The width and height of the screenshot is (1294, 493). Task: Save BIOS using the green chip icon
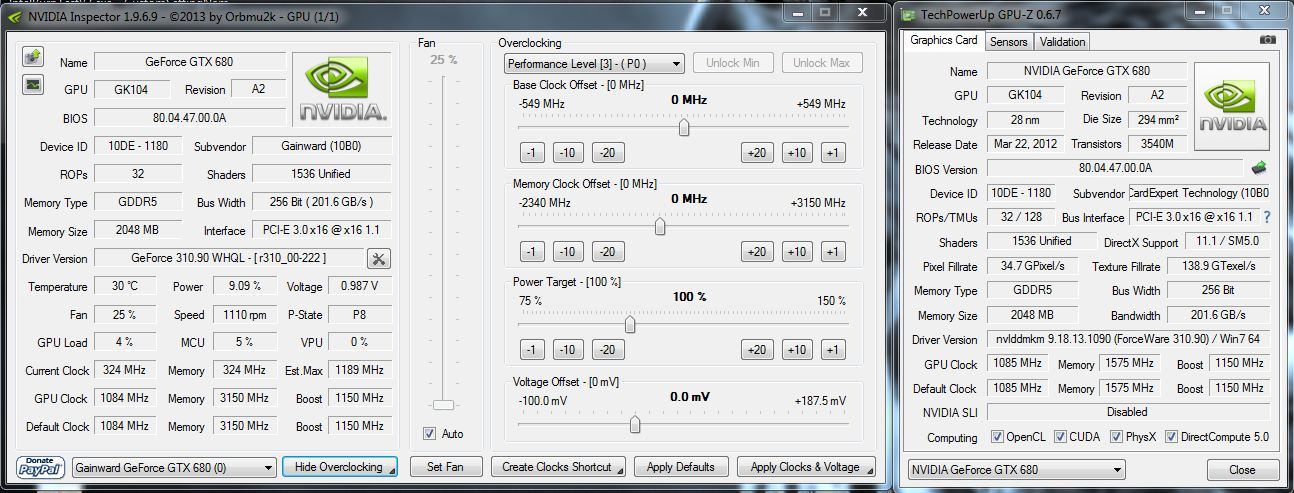[x=1259, y=168]
